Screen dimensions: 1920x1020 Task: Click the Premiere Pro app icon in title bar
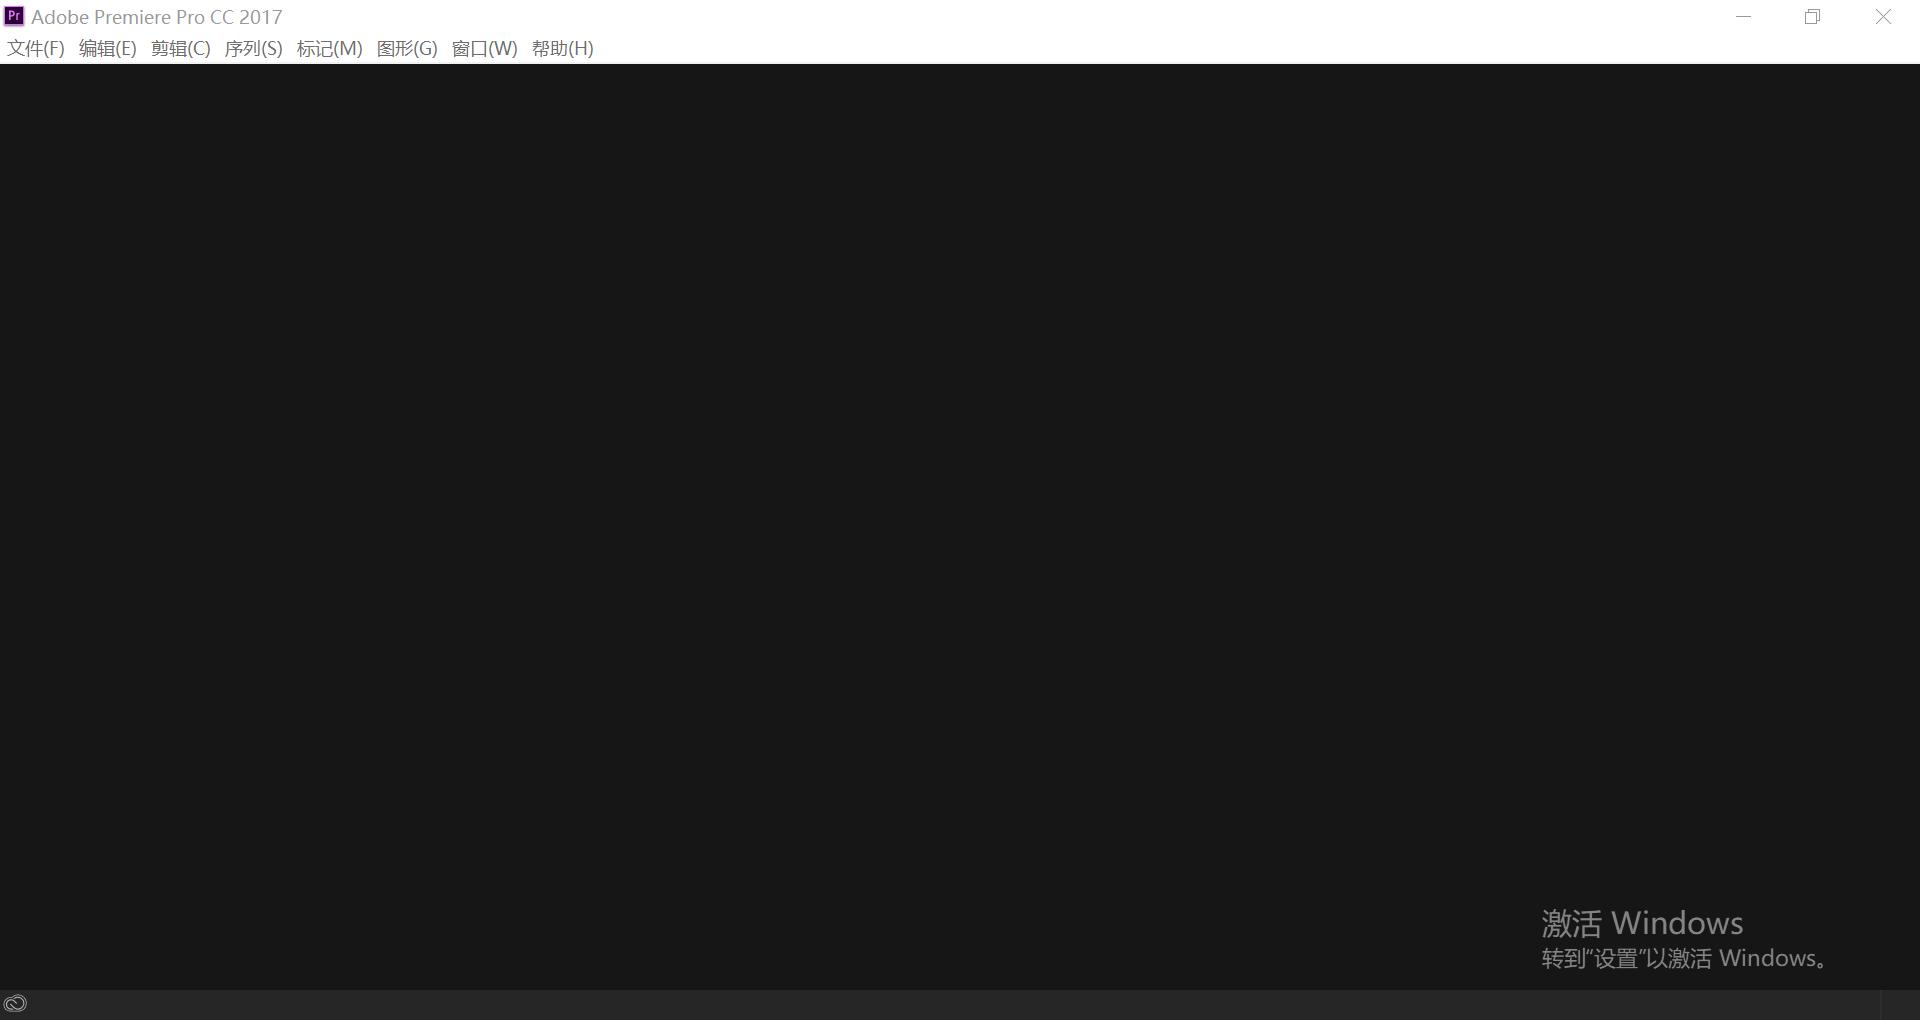(14, 16)
